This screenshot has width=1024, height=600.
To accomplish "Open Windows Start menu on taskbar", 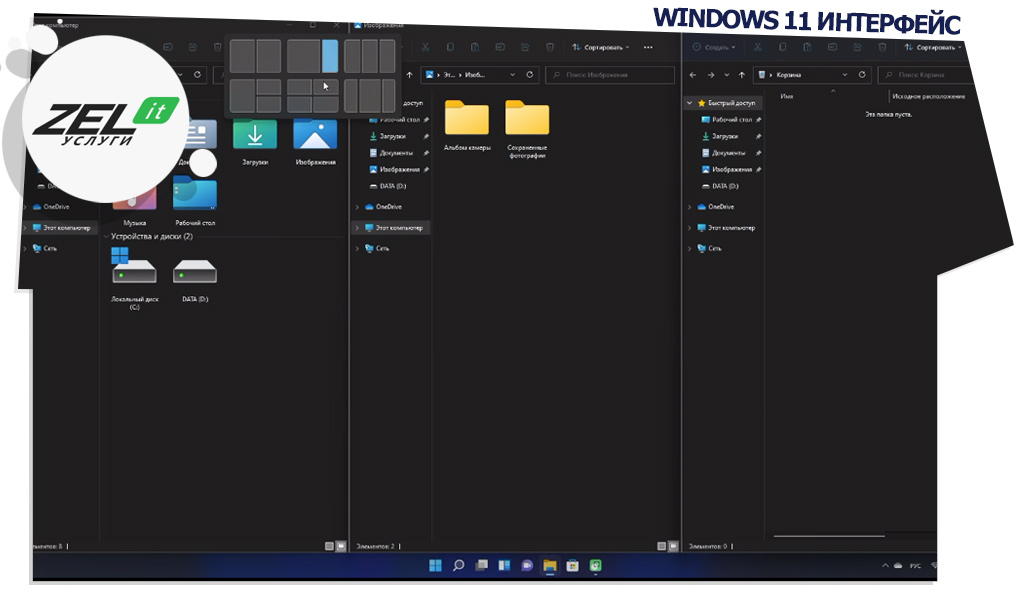I will pos(436,565).
